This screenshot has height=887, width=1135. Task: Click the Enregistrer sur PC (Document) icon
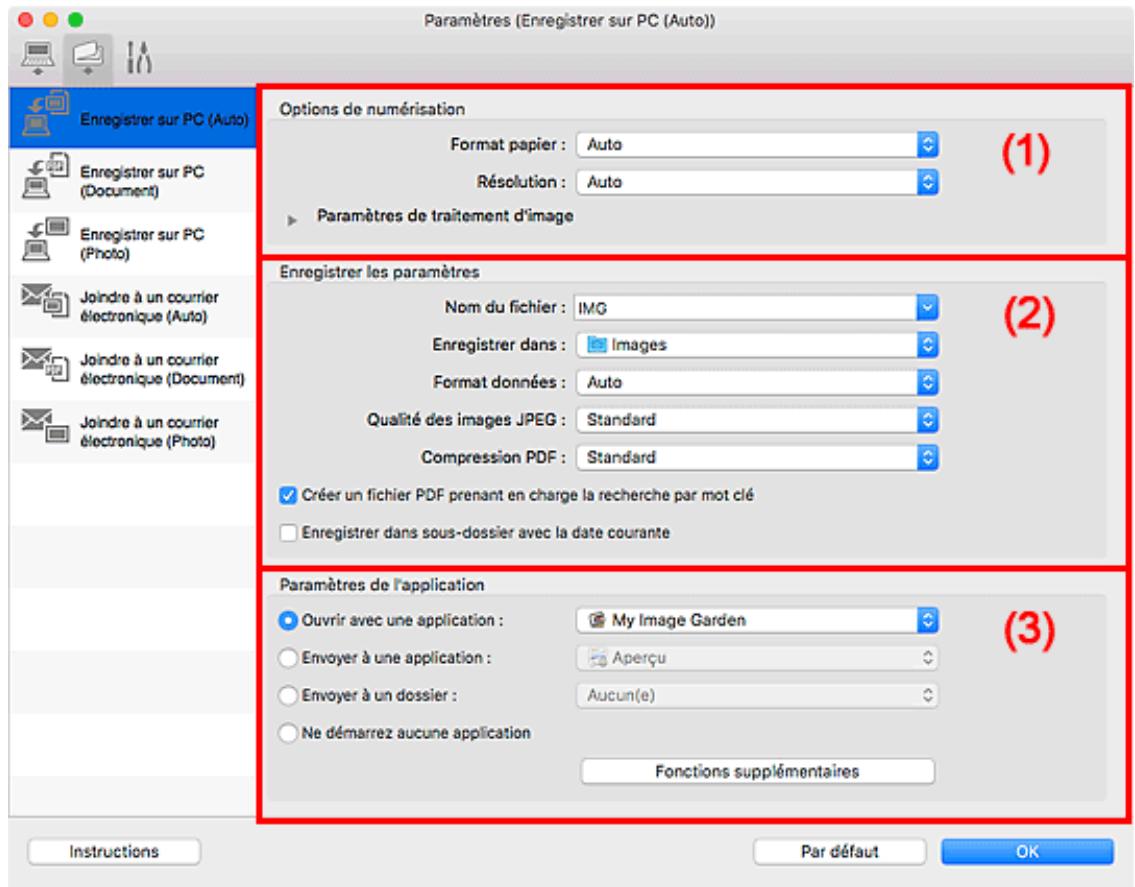click(46, 177)
